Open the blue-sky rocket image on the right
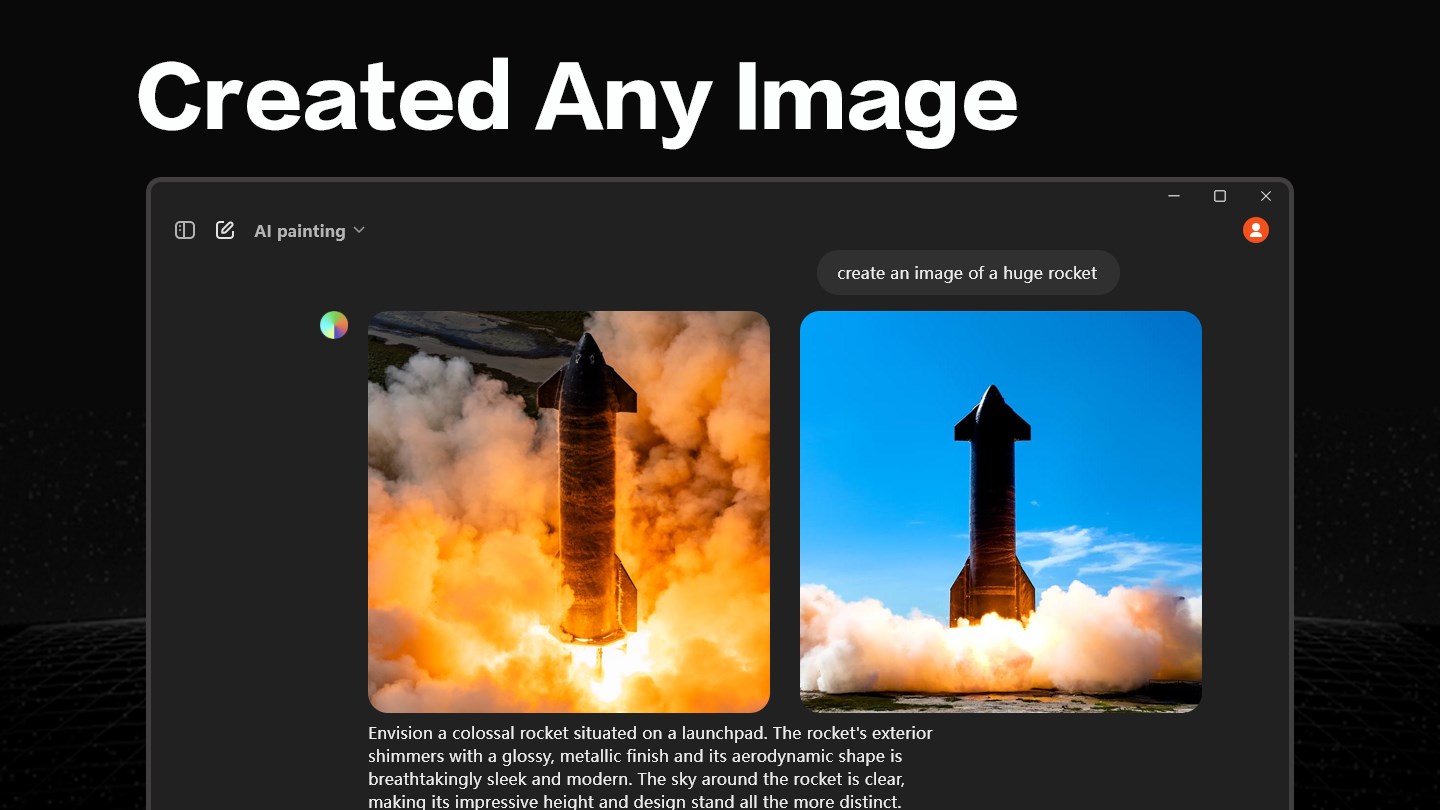 coord(1000,510)
